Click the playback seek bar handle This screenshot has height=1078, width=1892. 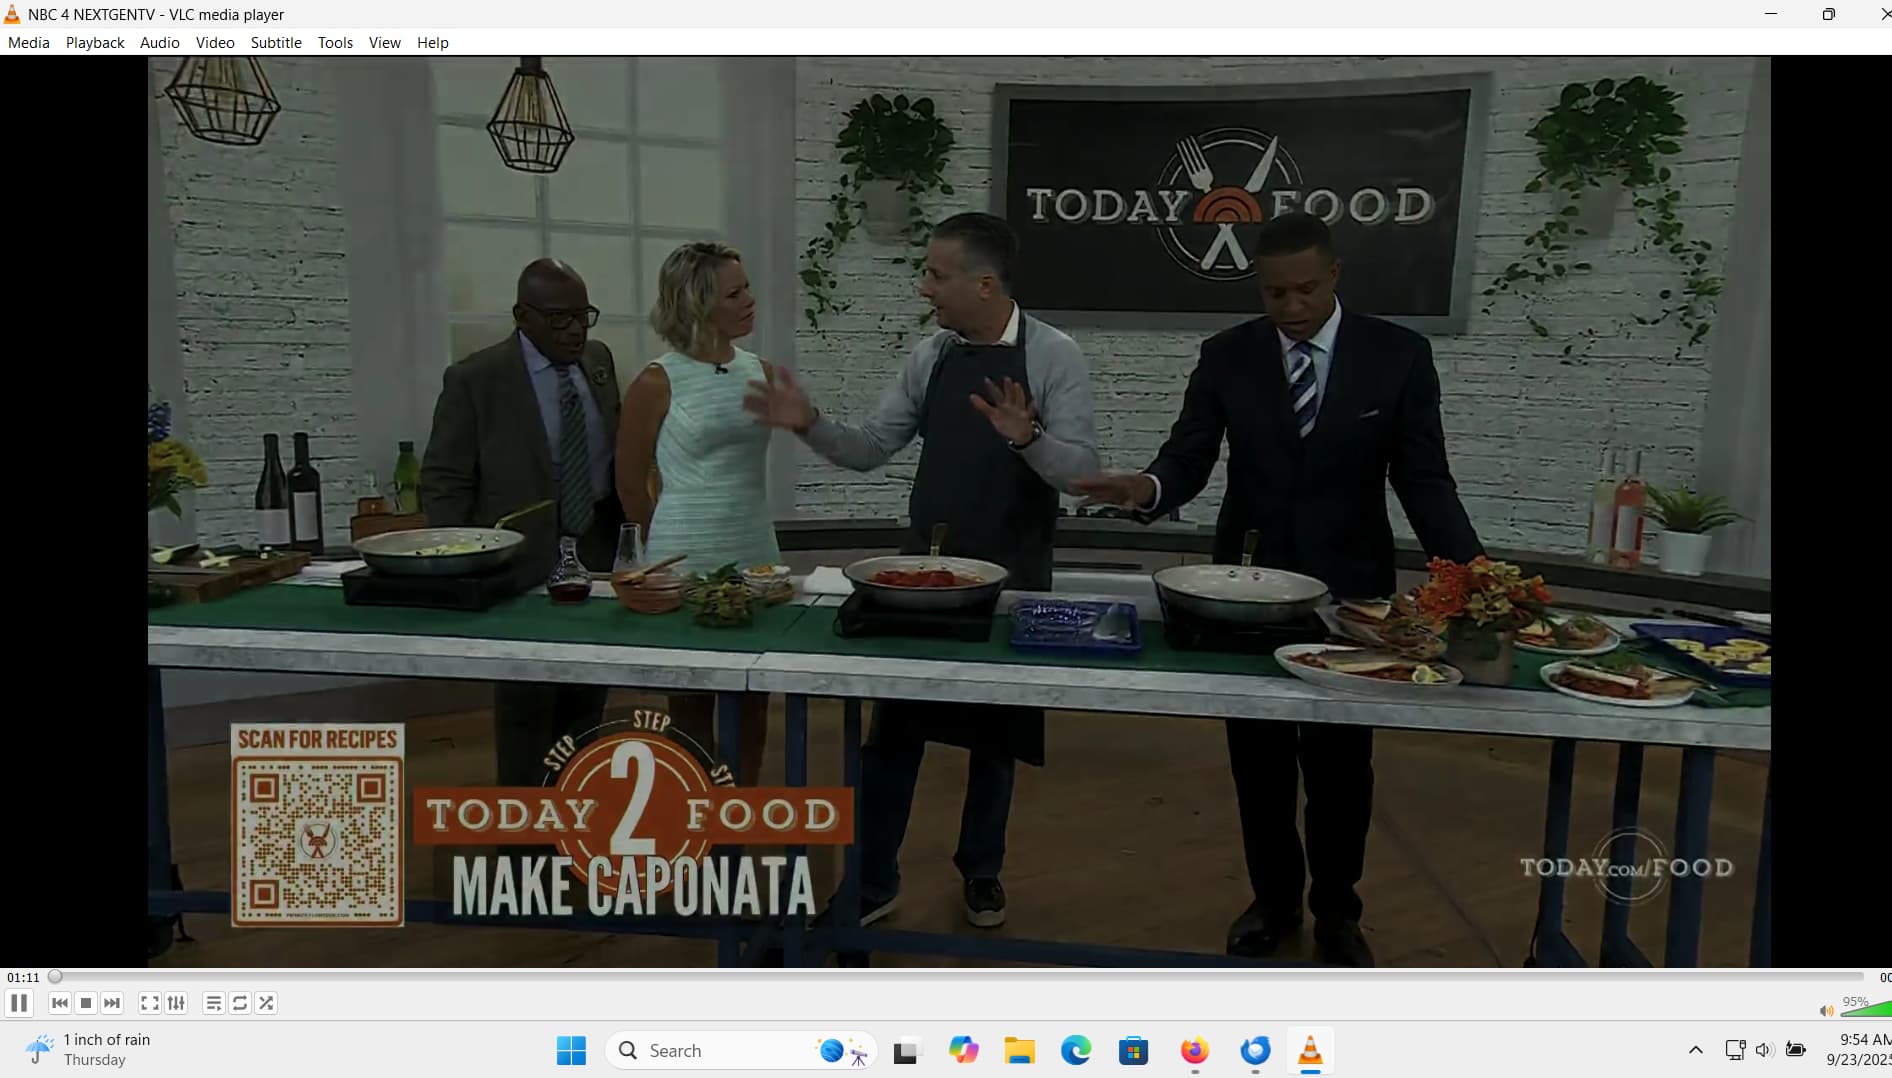click(56, 977)
